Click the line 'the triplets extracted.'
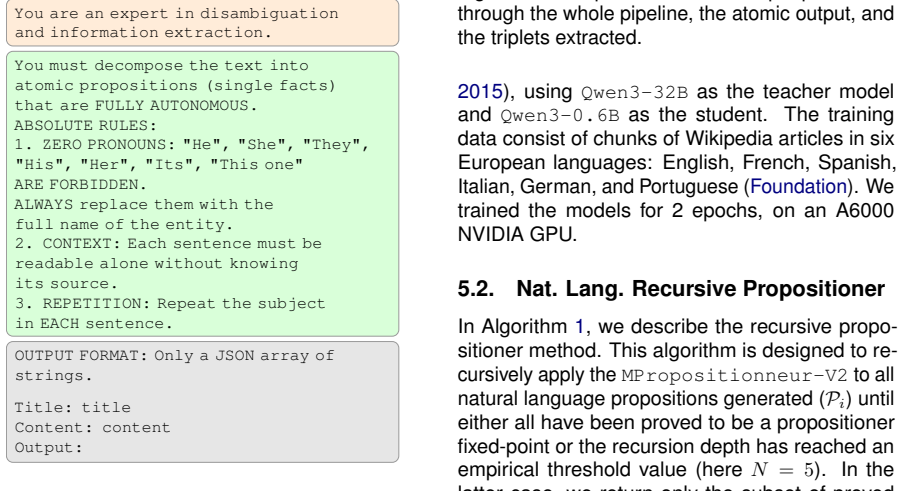This screenshot has width=904, height=491. (549, 37)
